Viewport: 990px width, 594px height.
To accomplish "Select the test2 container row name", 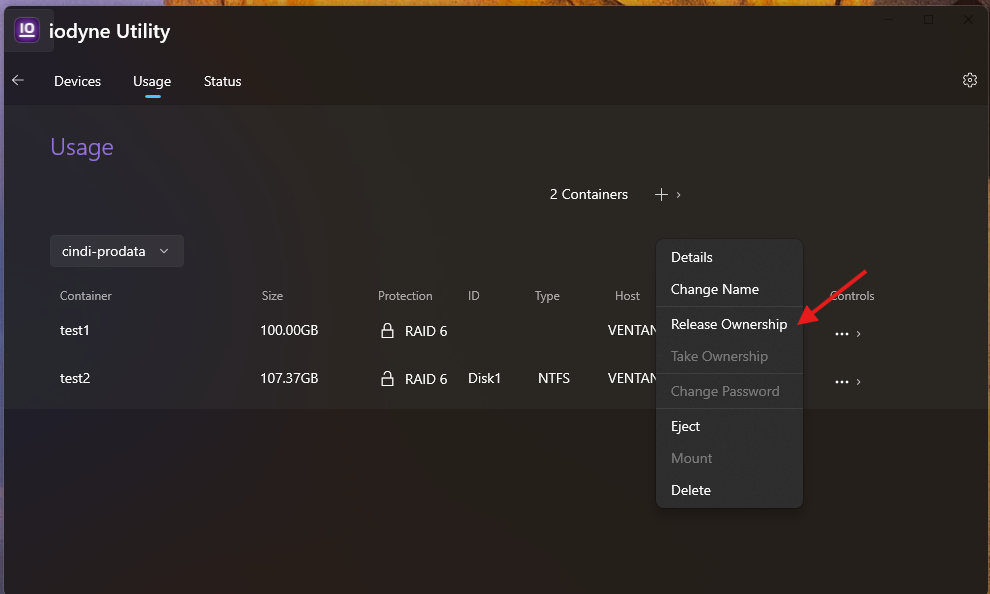I will pos(75,379).
